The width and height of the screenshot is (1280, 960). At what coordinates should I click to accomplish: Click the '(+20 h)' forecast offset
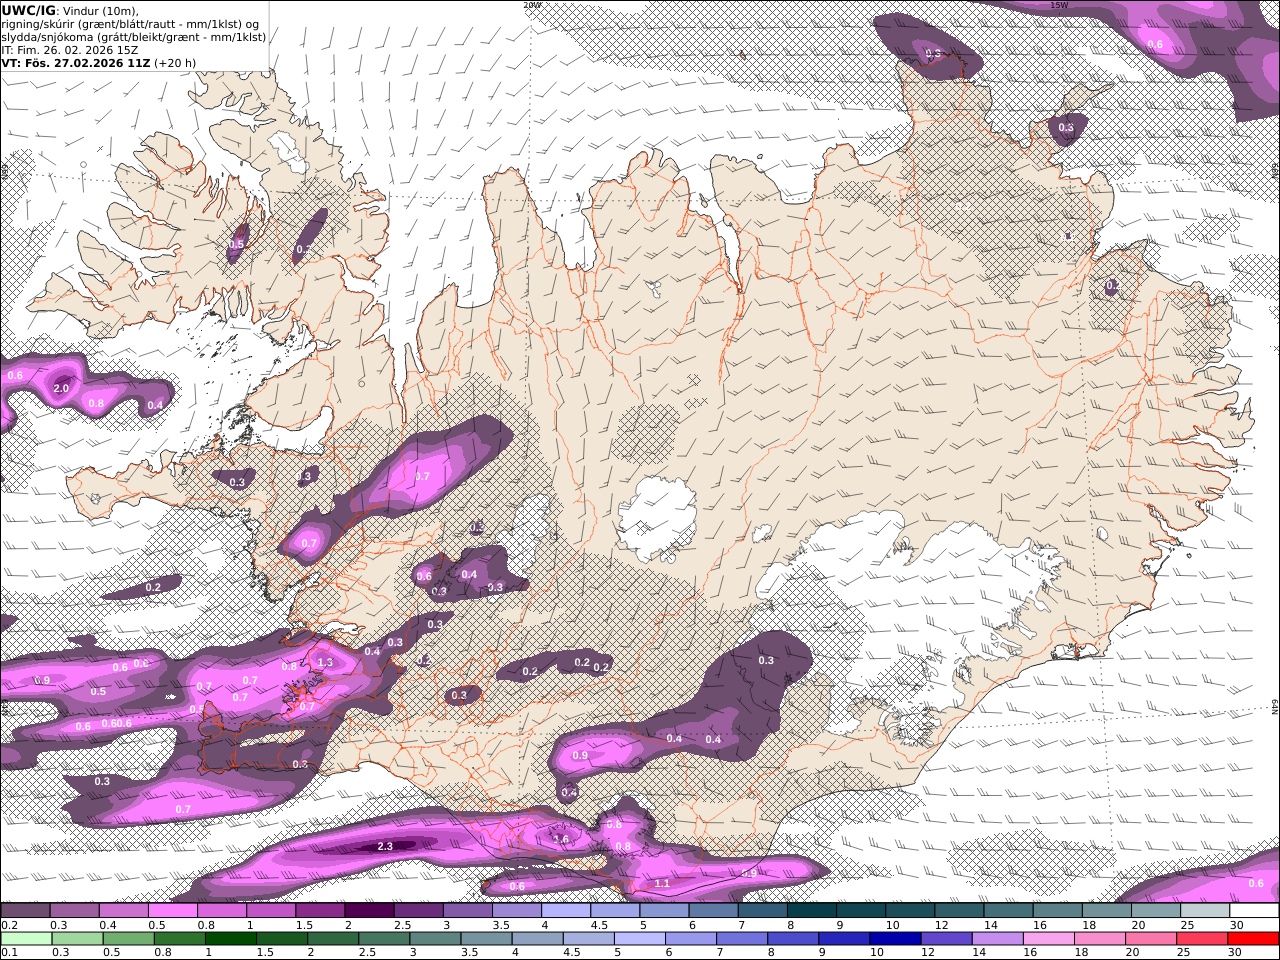click(175, 62)
